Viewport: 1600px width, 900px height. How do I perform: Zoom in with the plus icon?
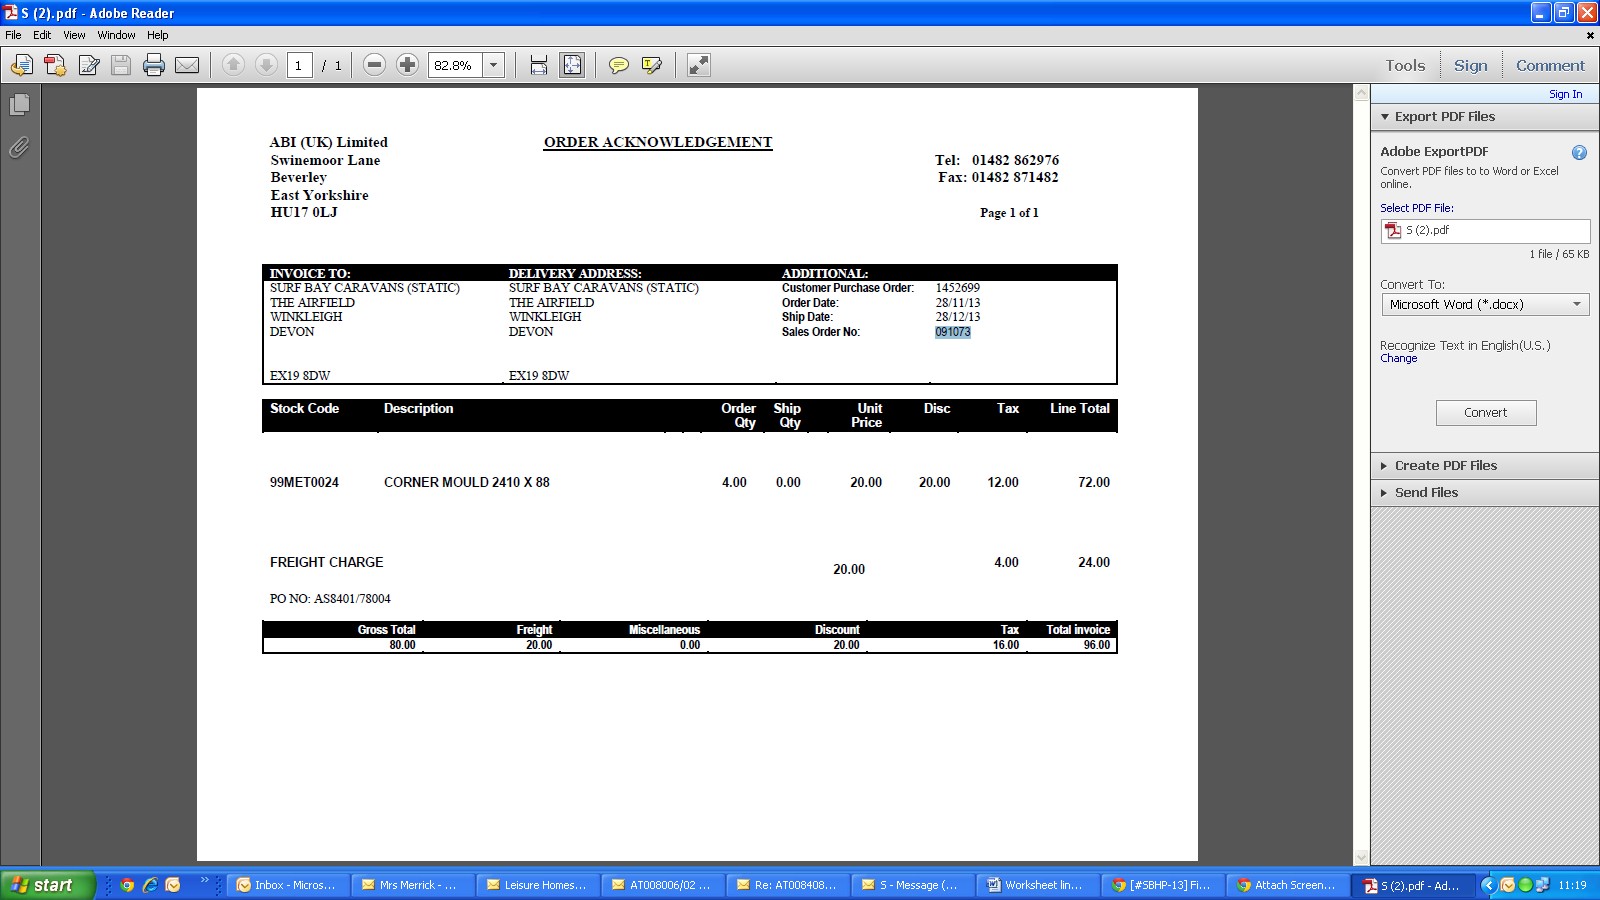click(x=407, y=65)
